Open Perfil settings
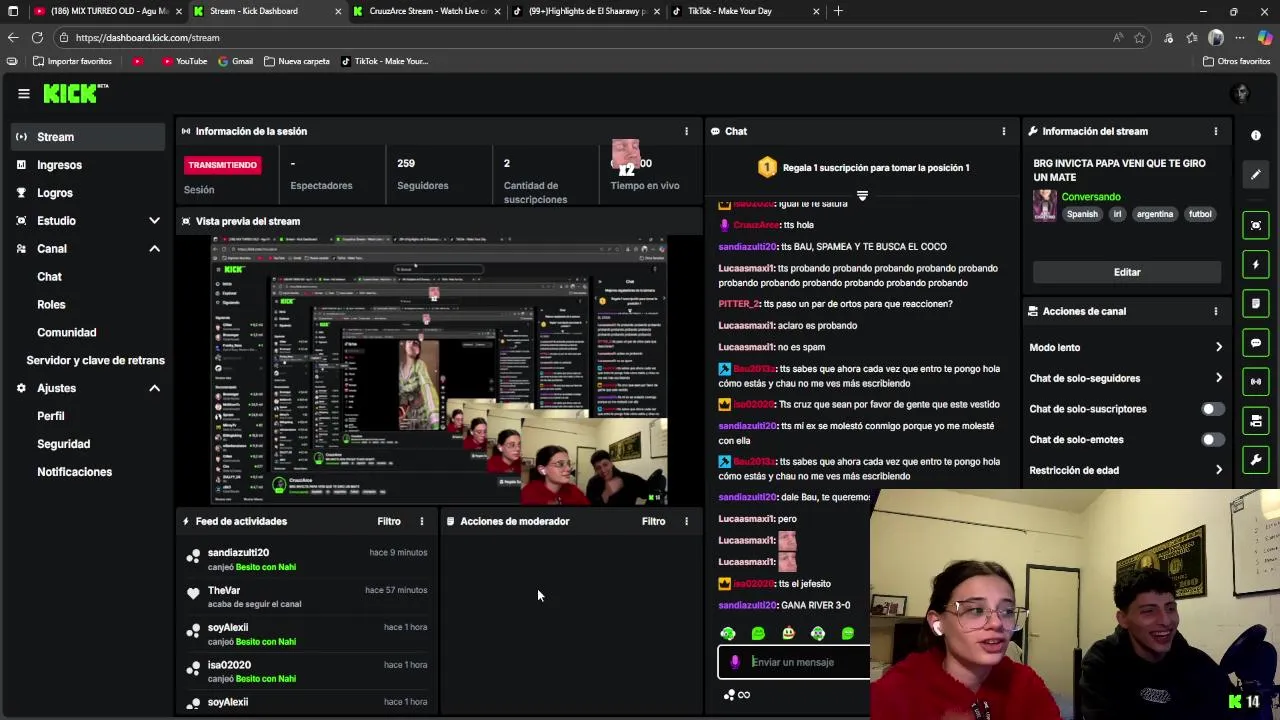Viewport: 1280px width, 720px height. [51, 416]
